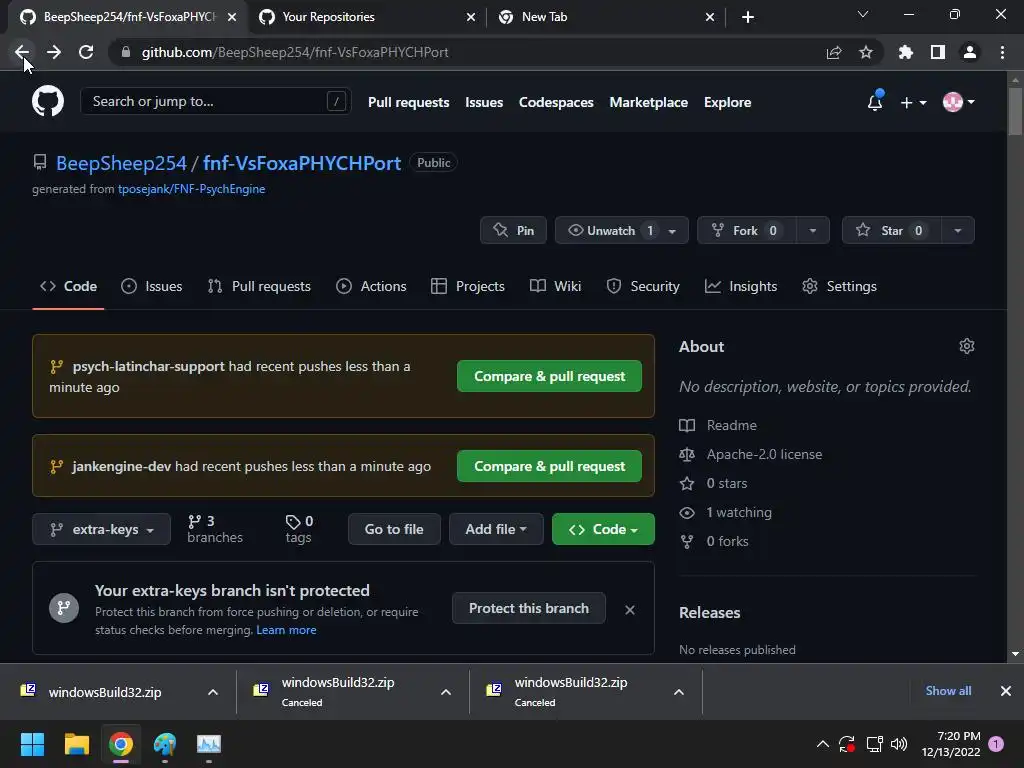Click the page vertical scrollbar thumb

(1015, 111)
